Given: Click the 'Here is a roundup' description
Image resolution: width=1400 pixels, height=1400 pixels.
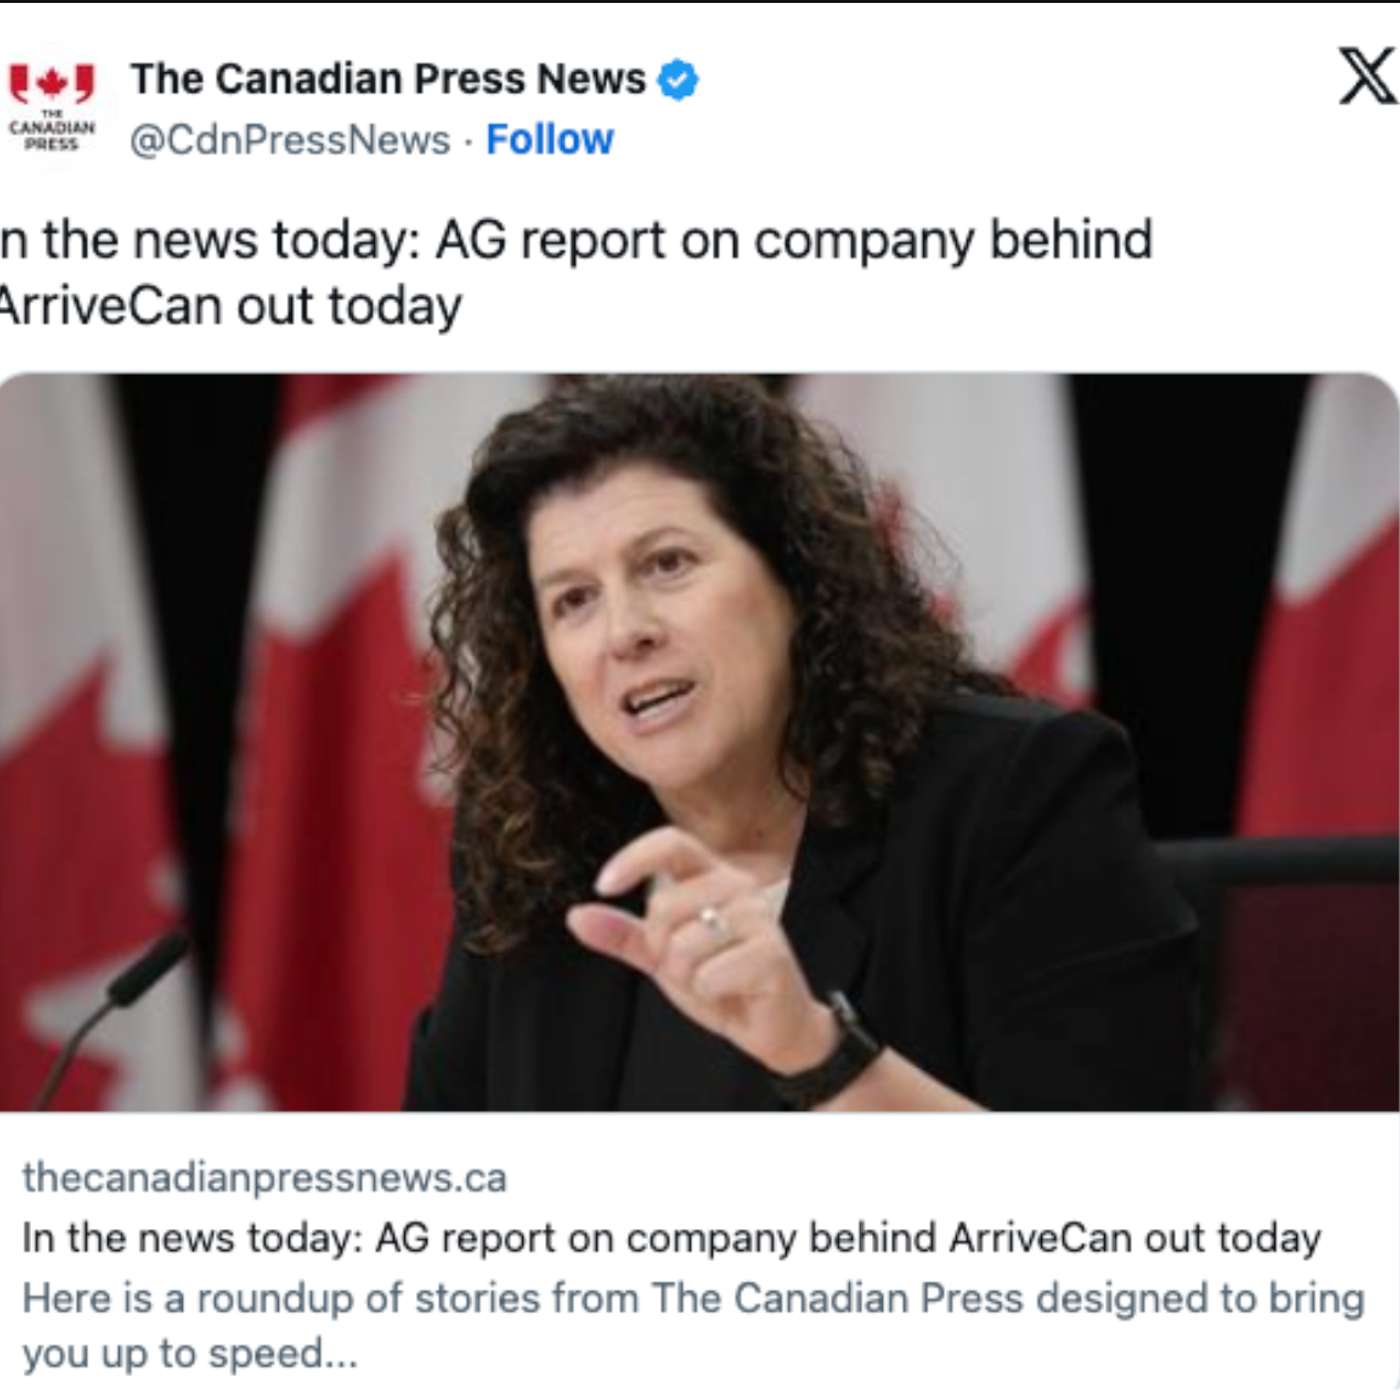Looking at the screenshot, I should pos(692,1298).
